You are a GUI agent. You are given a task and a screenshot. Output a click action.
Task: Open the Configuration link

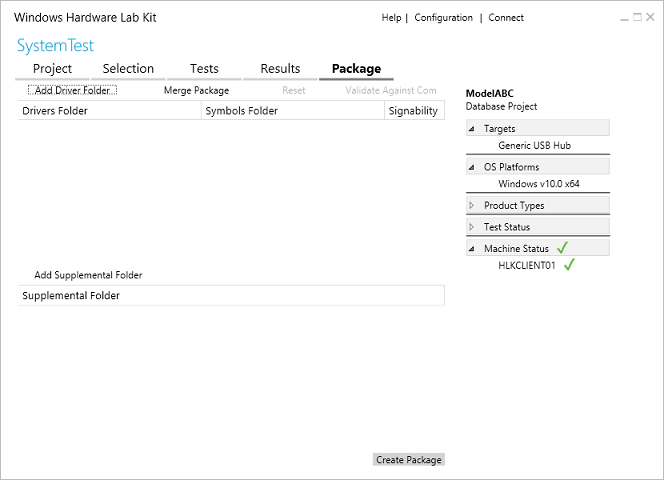pyautogui.click(x=443, y=18)
